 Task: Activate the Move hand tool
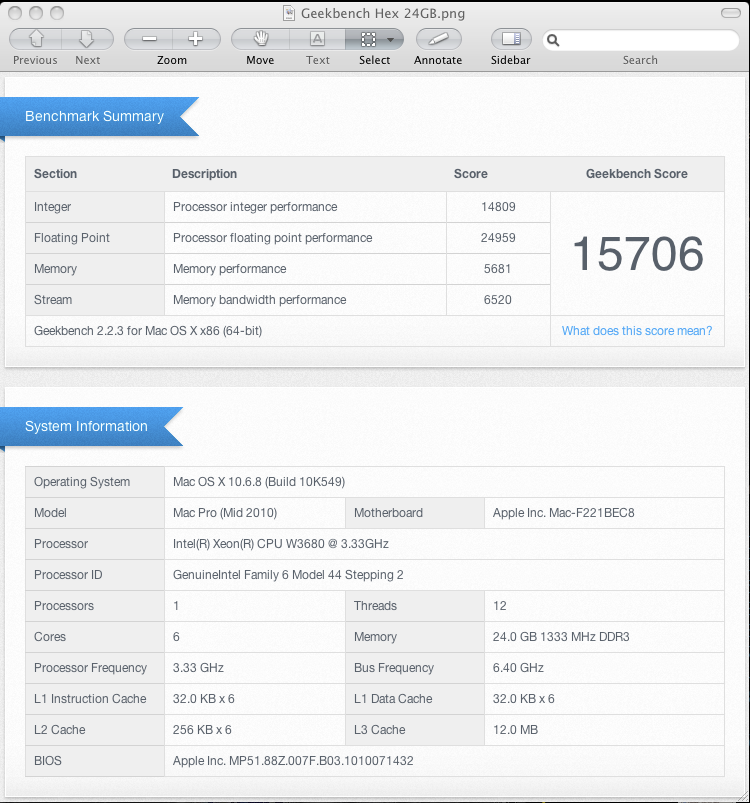click(x=261, y=39)
